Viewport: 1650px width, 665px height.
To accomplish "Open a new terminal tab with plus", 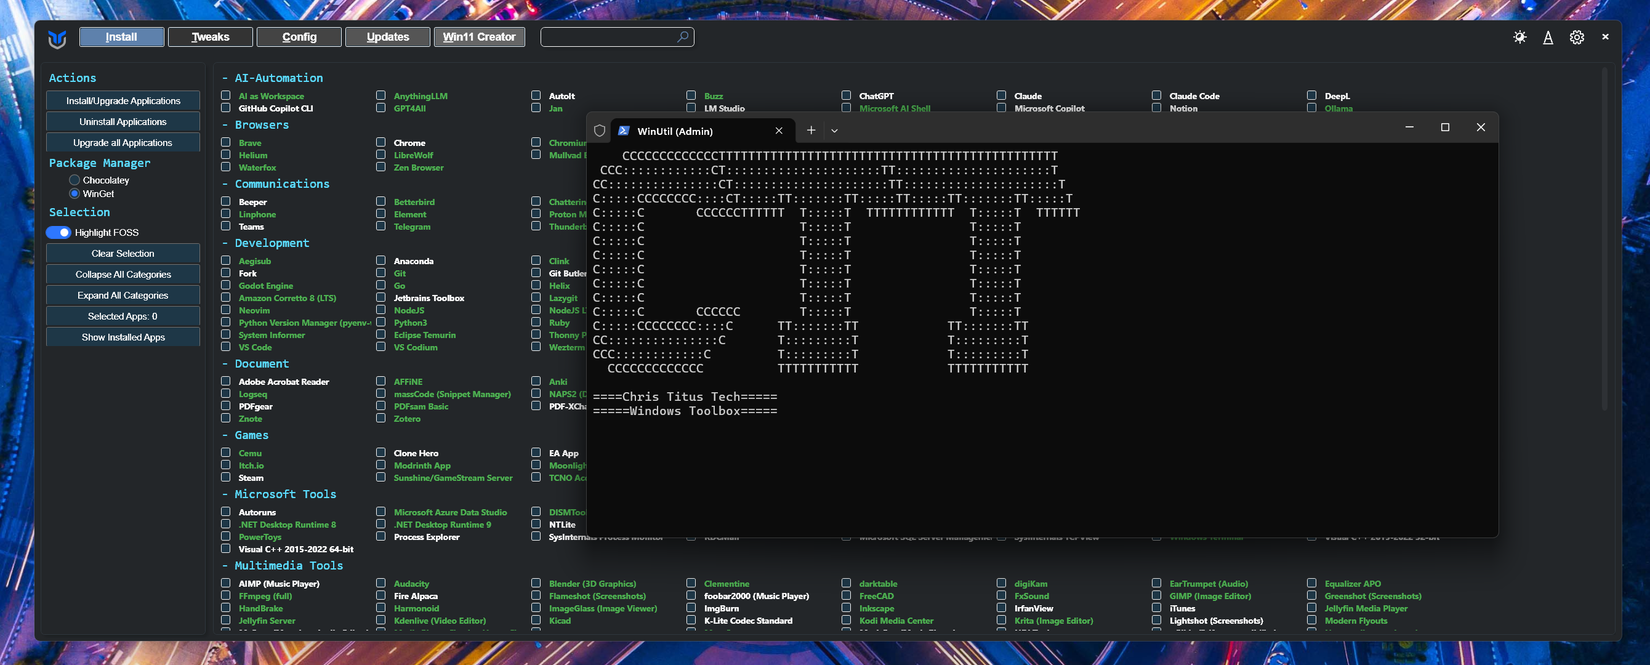I will 811,130.
